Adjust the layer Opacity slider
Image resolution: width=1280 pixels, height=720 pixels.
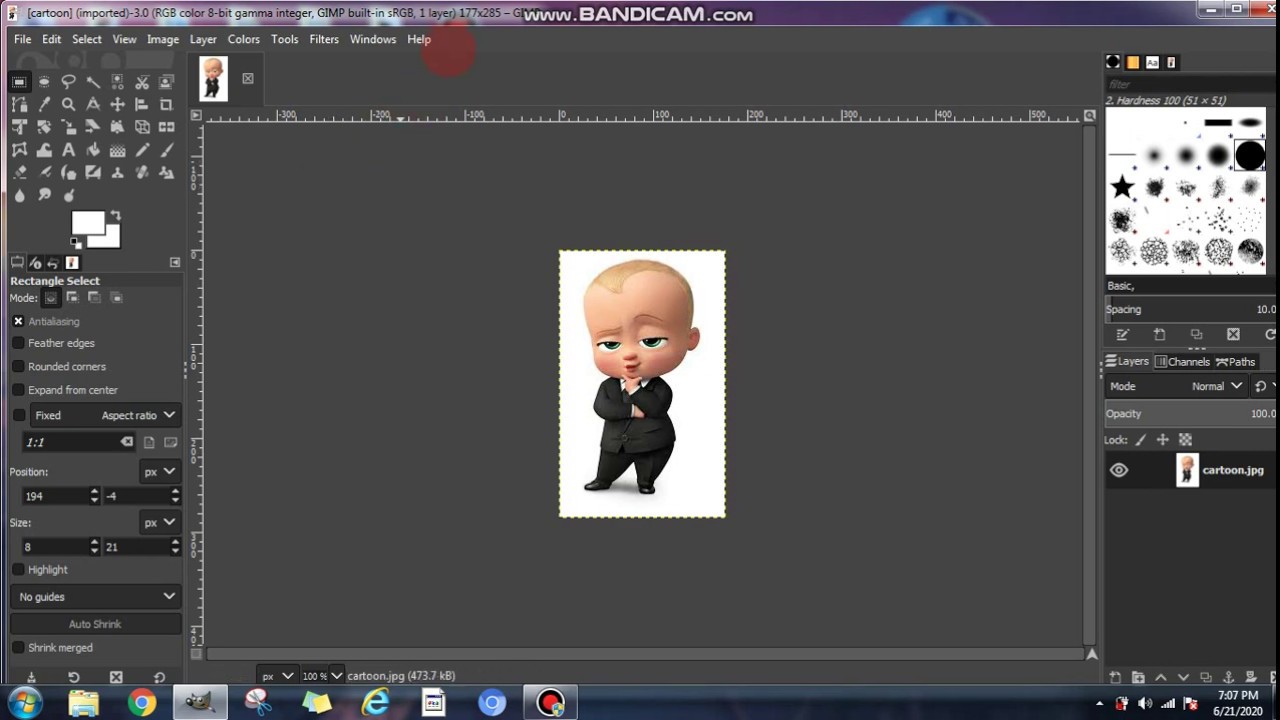1191,413
